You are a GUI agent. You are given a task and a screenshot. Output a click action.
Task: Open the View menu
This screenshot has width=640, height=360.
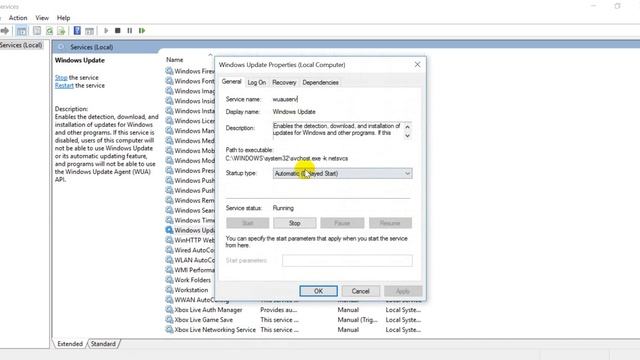[x=42, y=18]
